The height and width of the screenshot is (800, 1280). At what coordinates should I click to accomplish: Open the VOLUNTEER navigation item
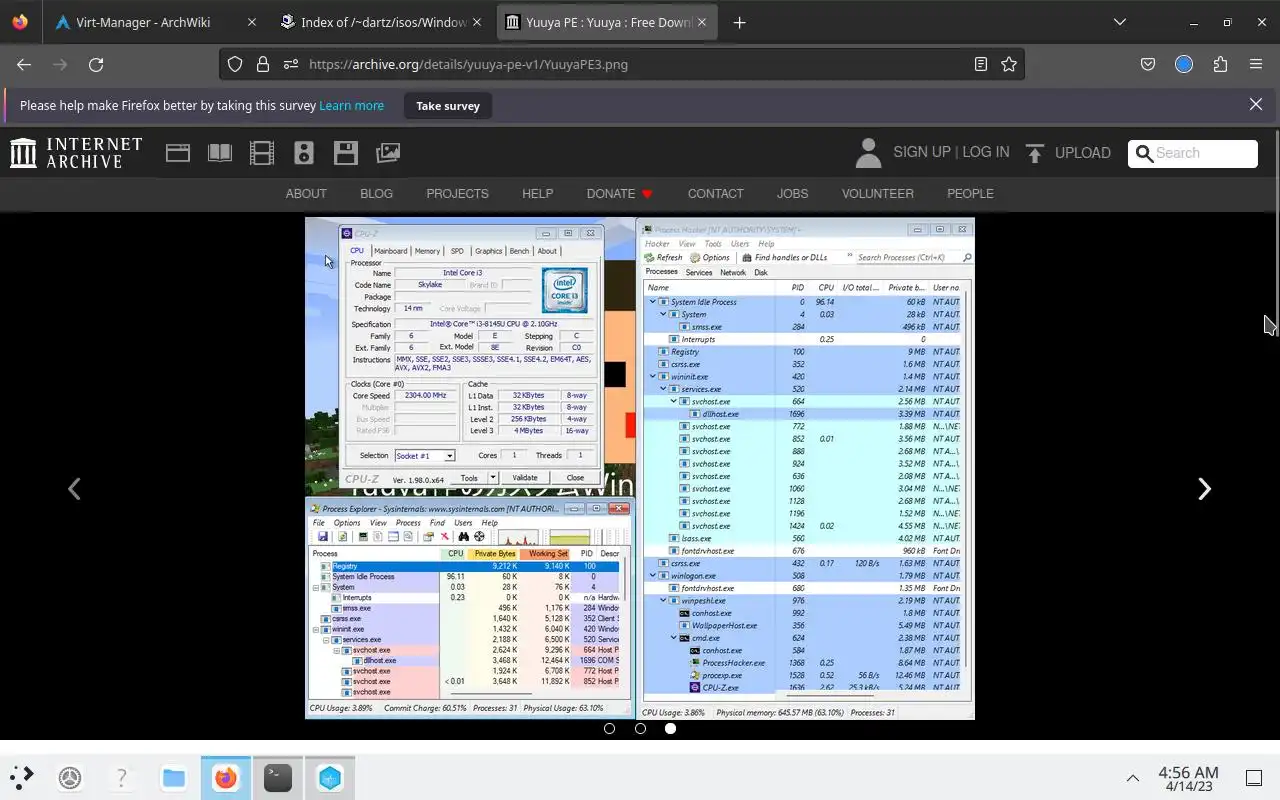pos(877,193)
